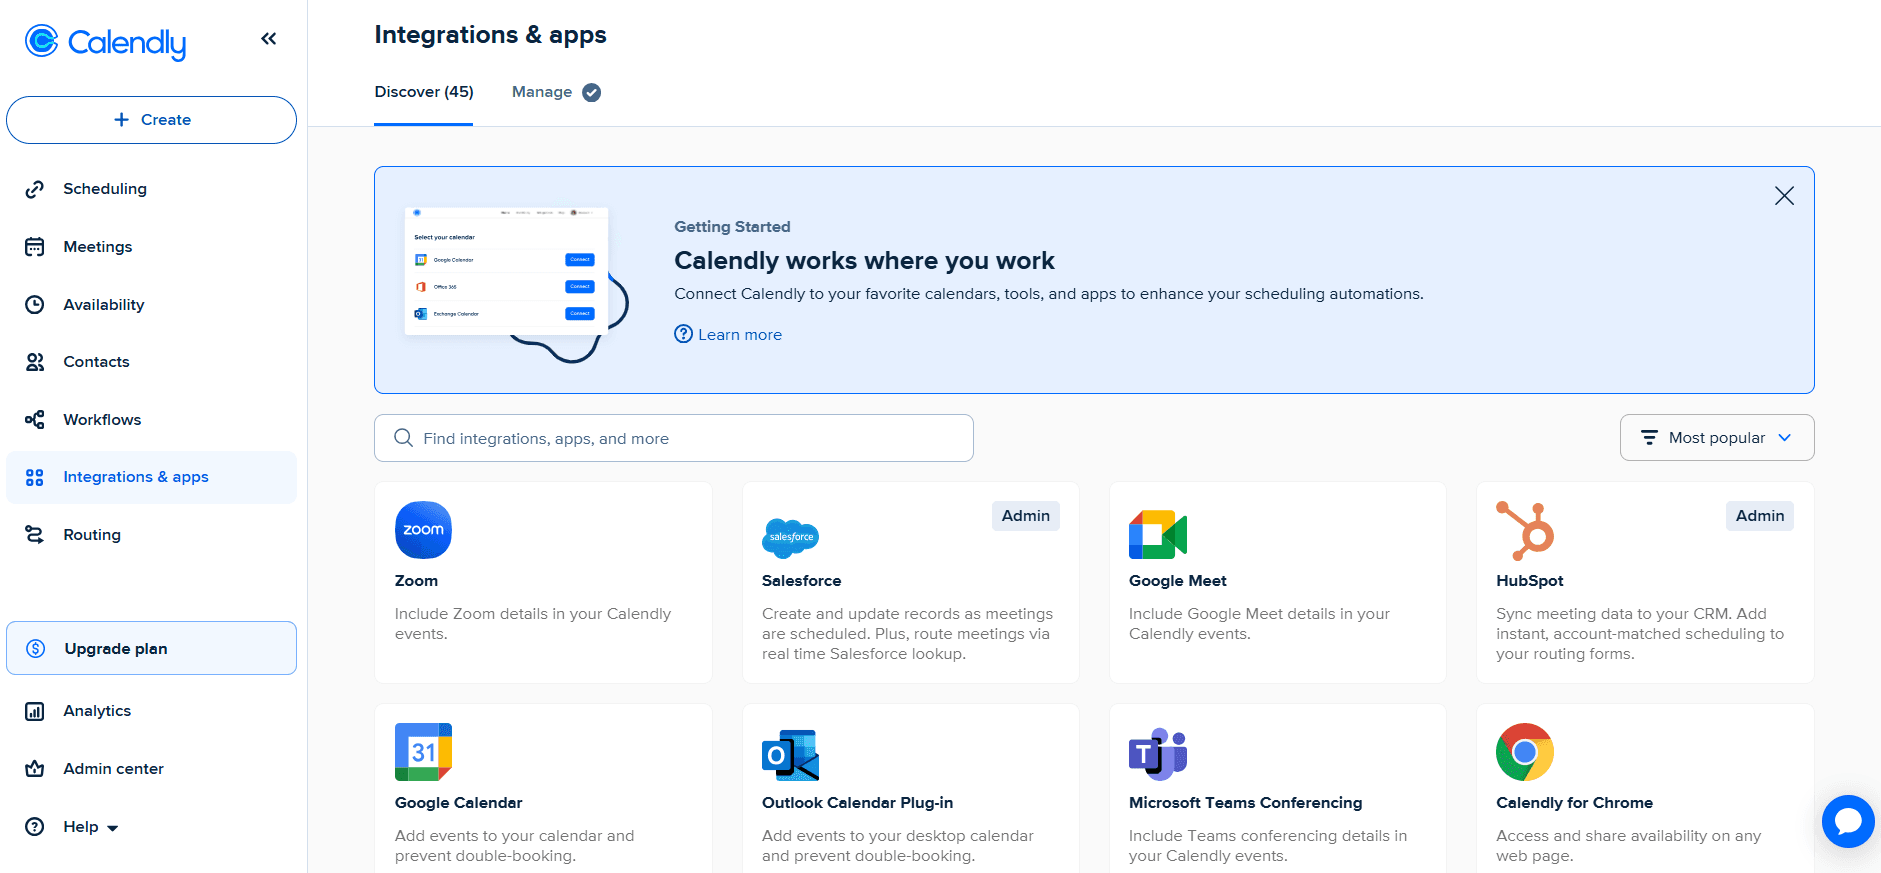Click the Salesforce card title

[801, 581]
